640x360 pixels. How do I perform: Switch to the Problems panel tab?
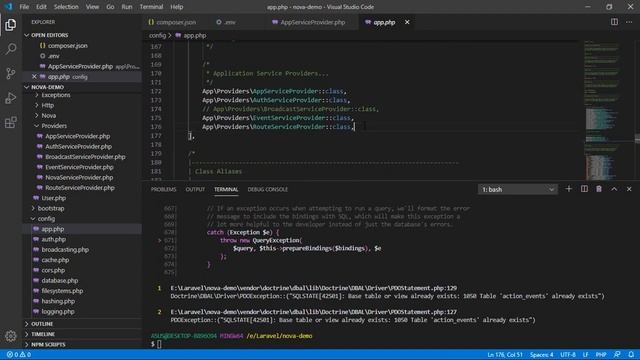163,189
